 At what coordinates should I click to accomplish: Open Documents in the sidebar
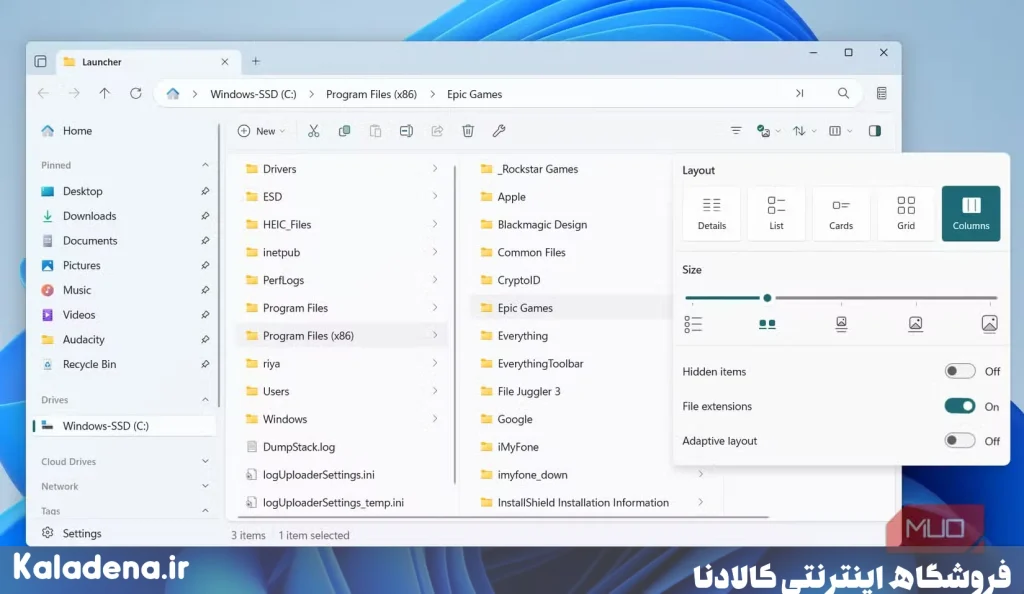coord(124,241)
